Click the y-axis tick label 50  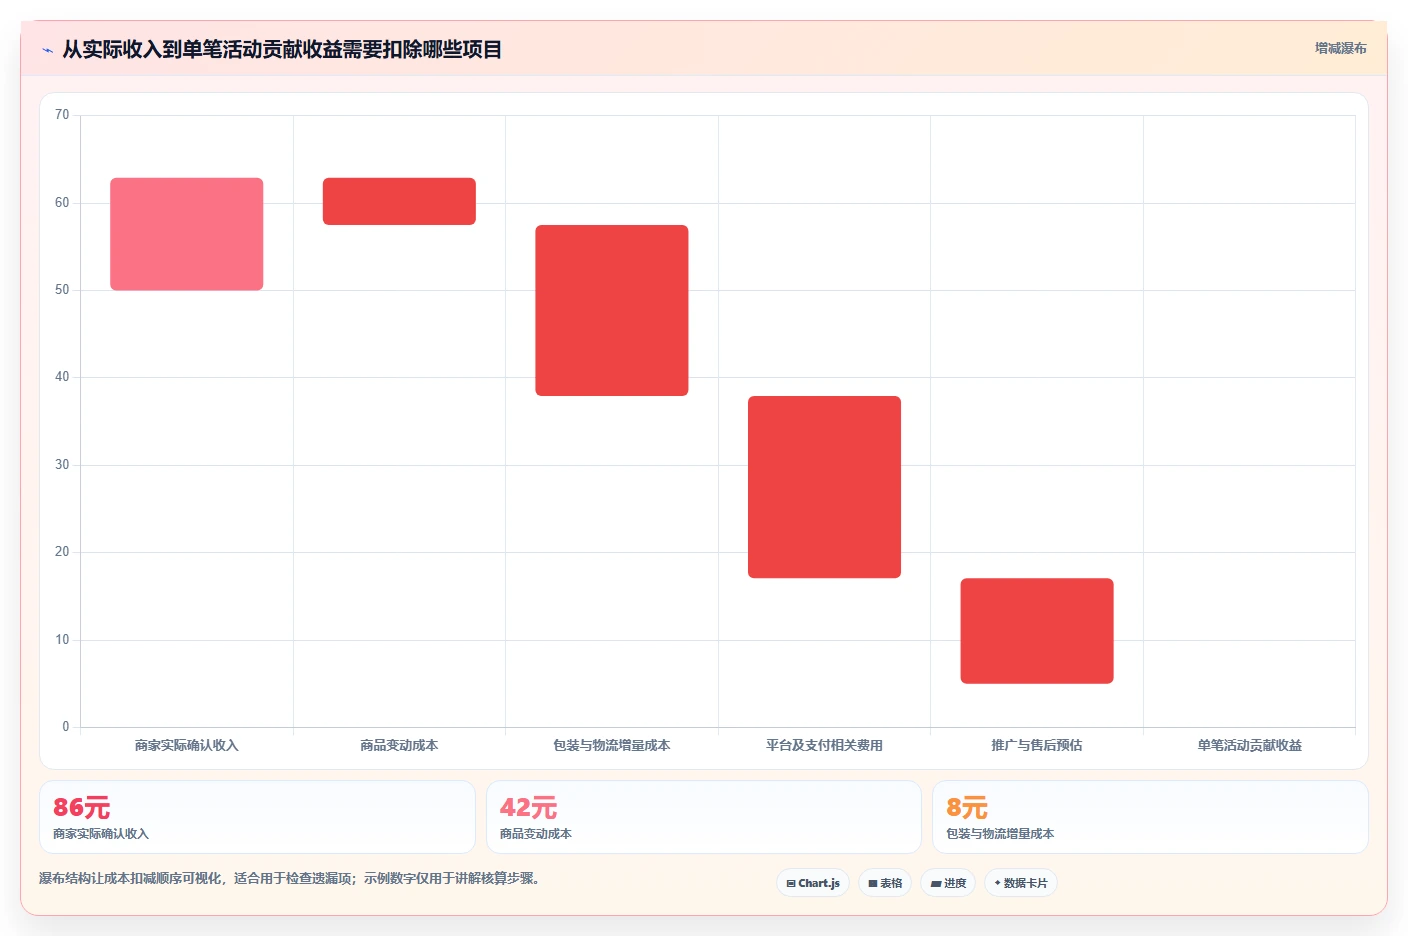62,290
